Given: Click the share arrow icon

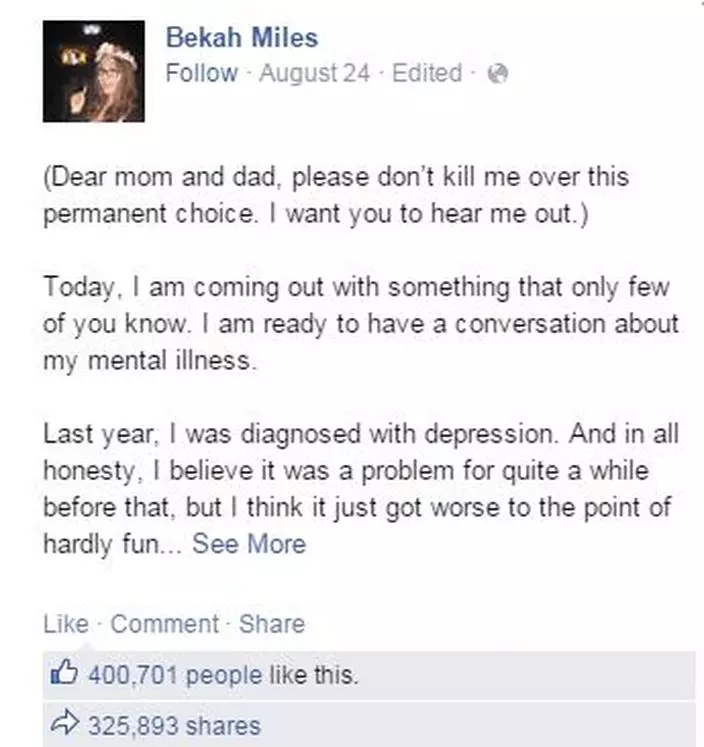Looking at the screenshot, I should coord(64,723).
